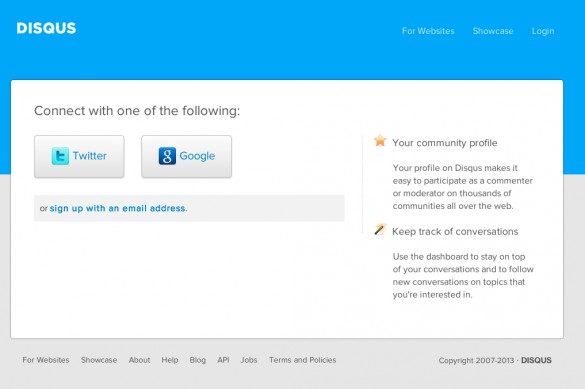This screenshot has width=585, height=389.
Task: Open About footer link
Action: pyautogui.click(x=140, y=360)
